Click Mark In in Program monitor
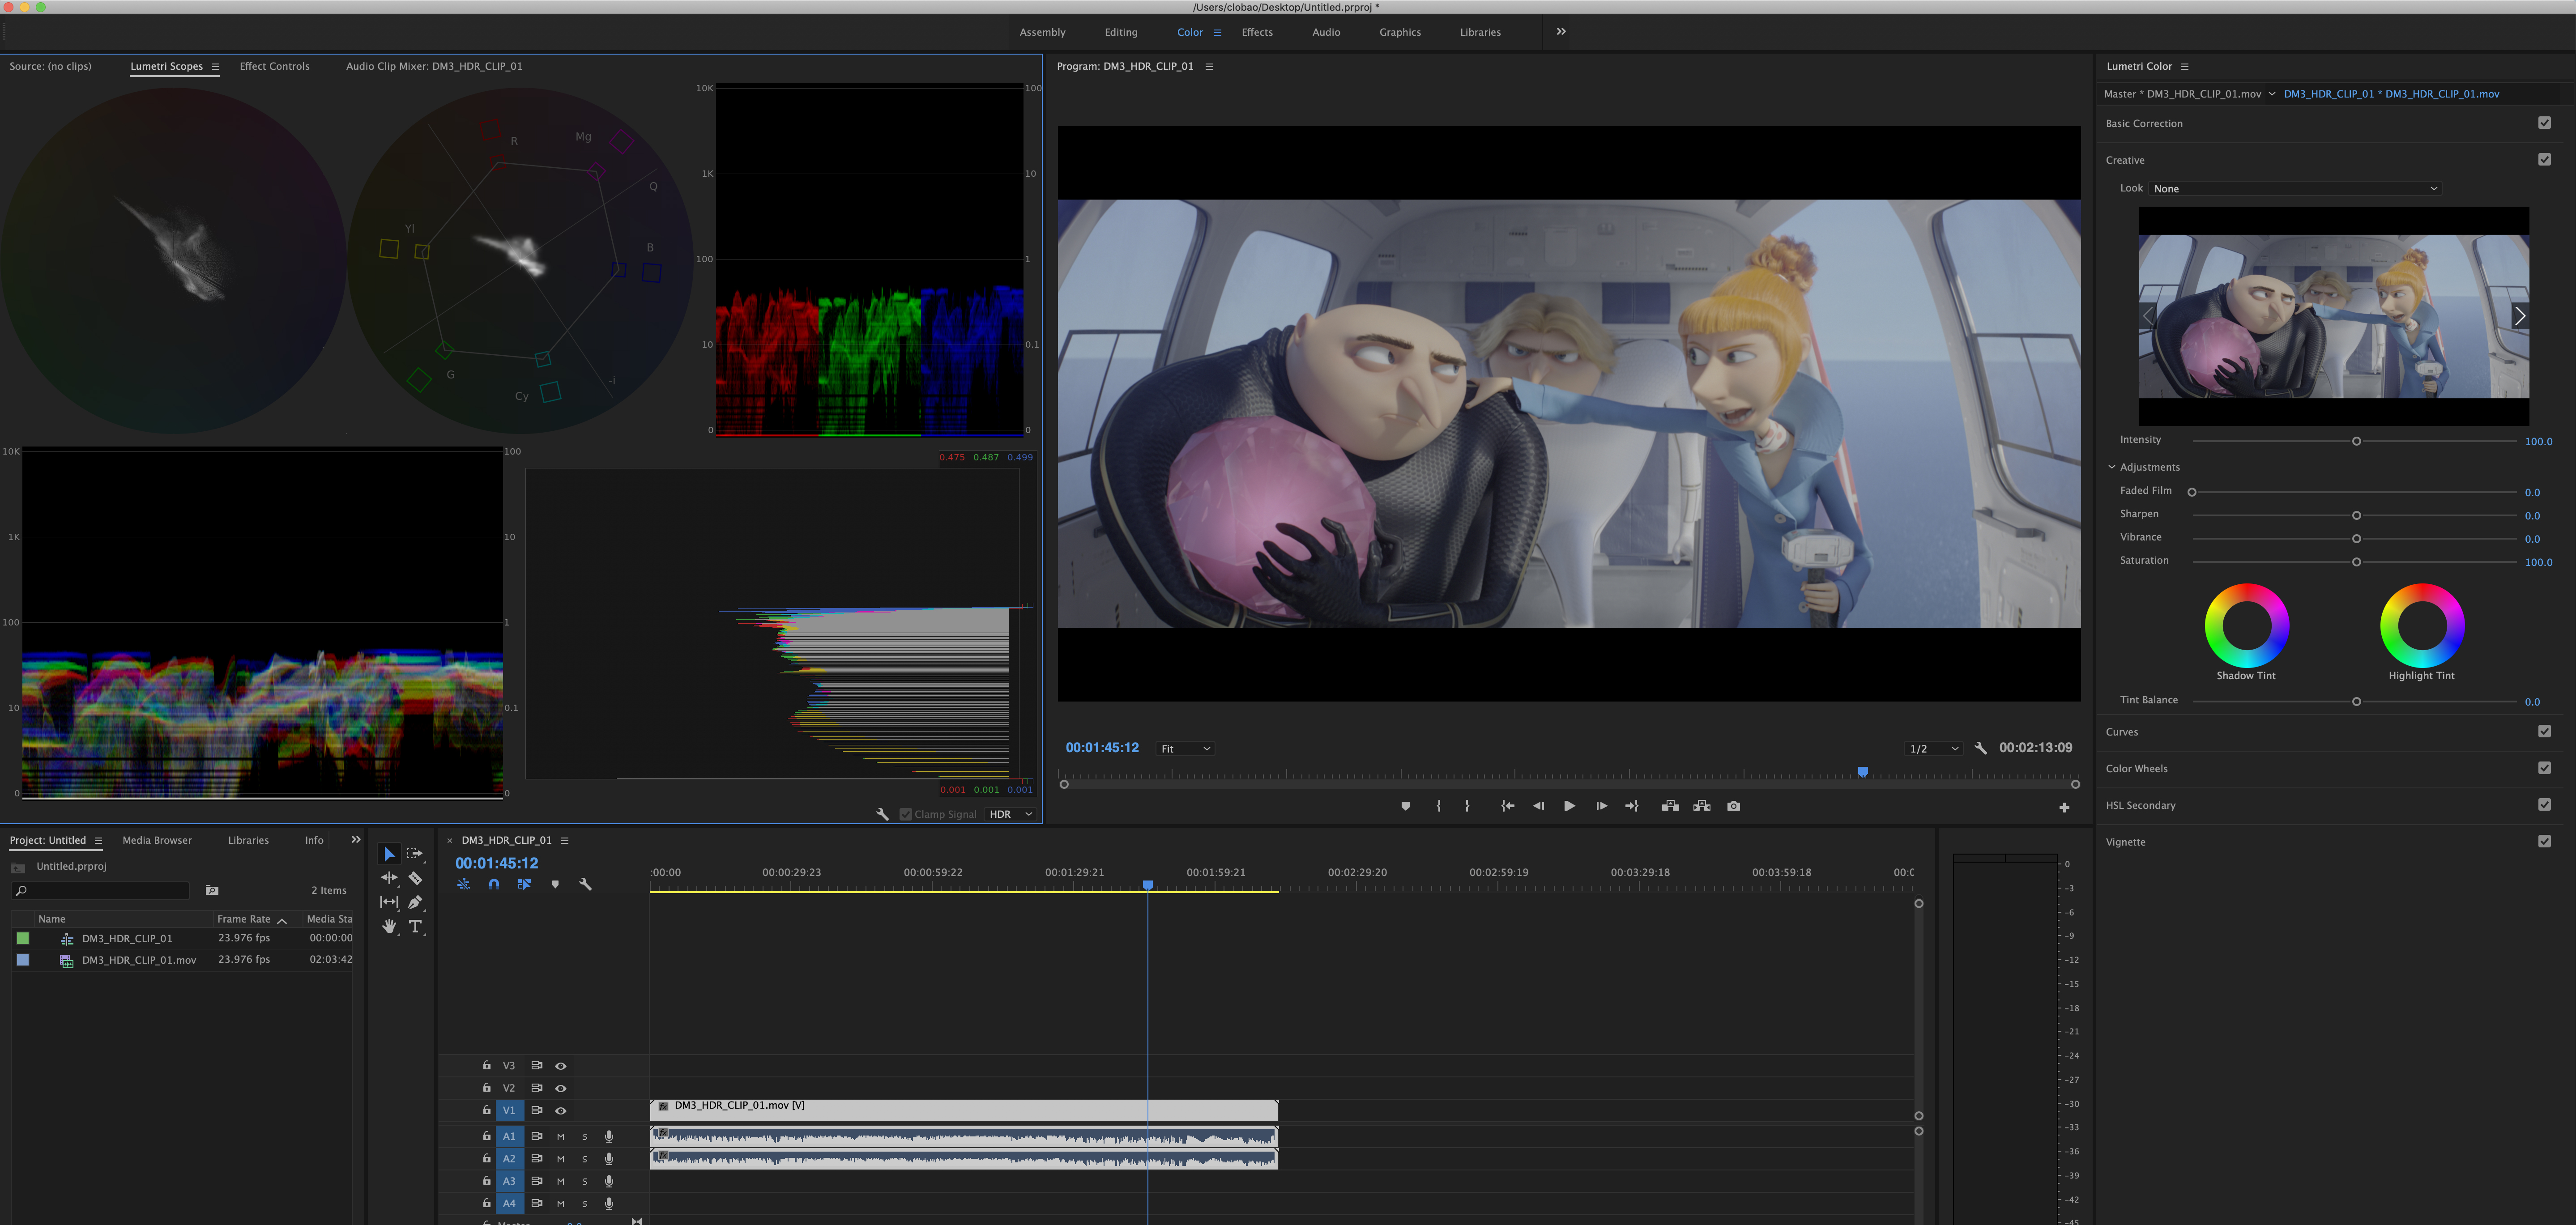The width and height of the screenshot is (2576, 1225). 1439,806
